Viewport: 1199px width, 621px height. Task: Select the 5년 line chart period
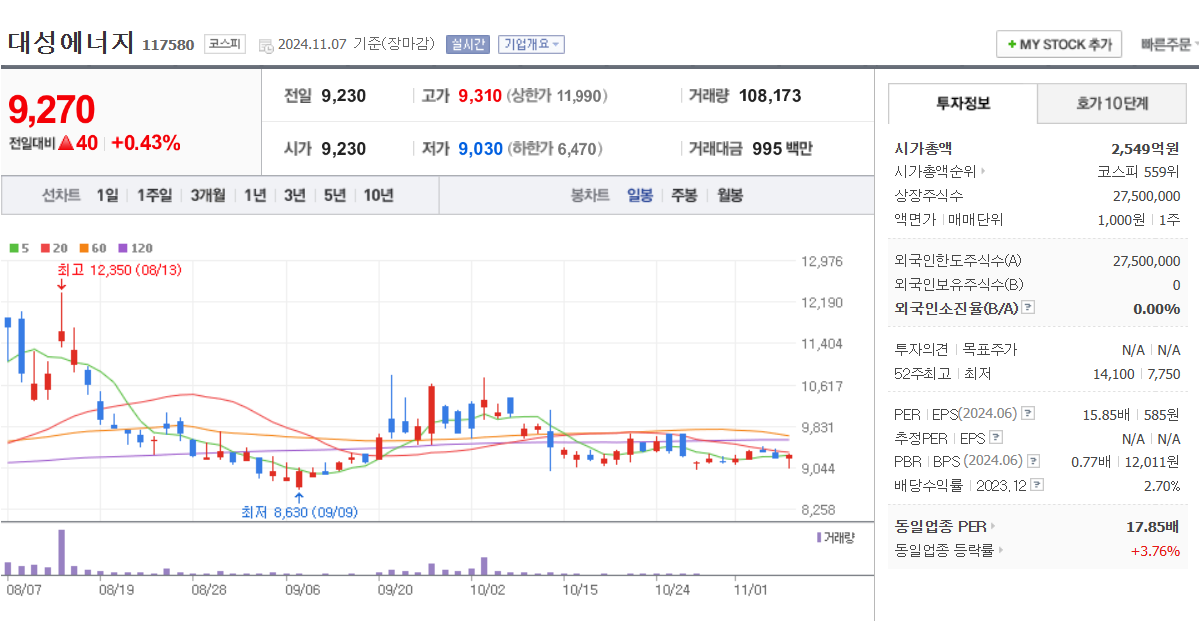[x=334, y=195]
